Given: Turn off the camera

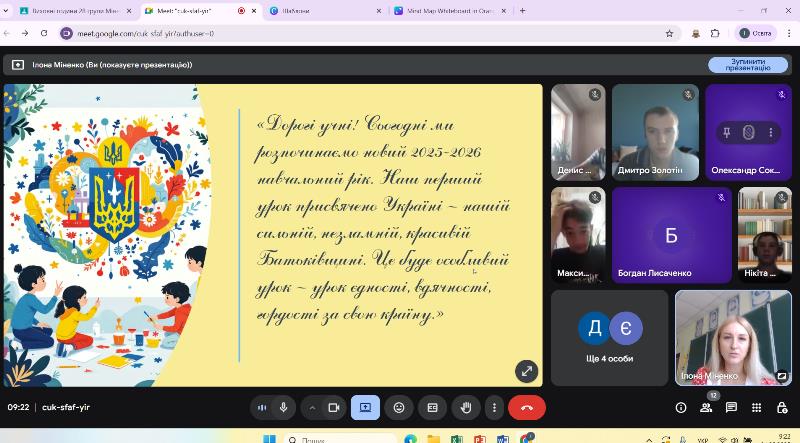Looking at the screenshot, I should 334,408.
